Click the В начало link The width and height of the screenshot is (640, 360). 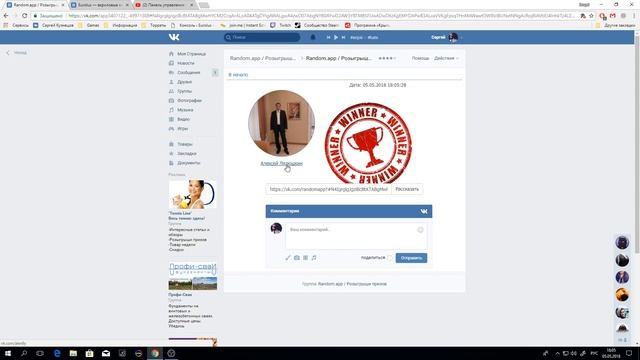(238, 75)
